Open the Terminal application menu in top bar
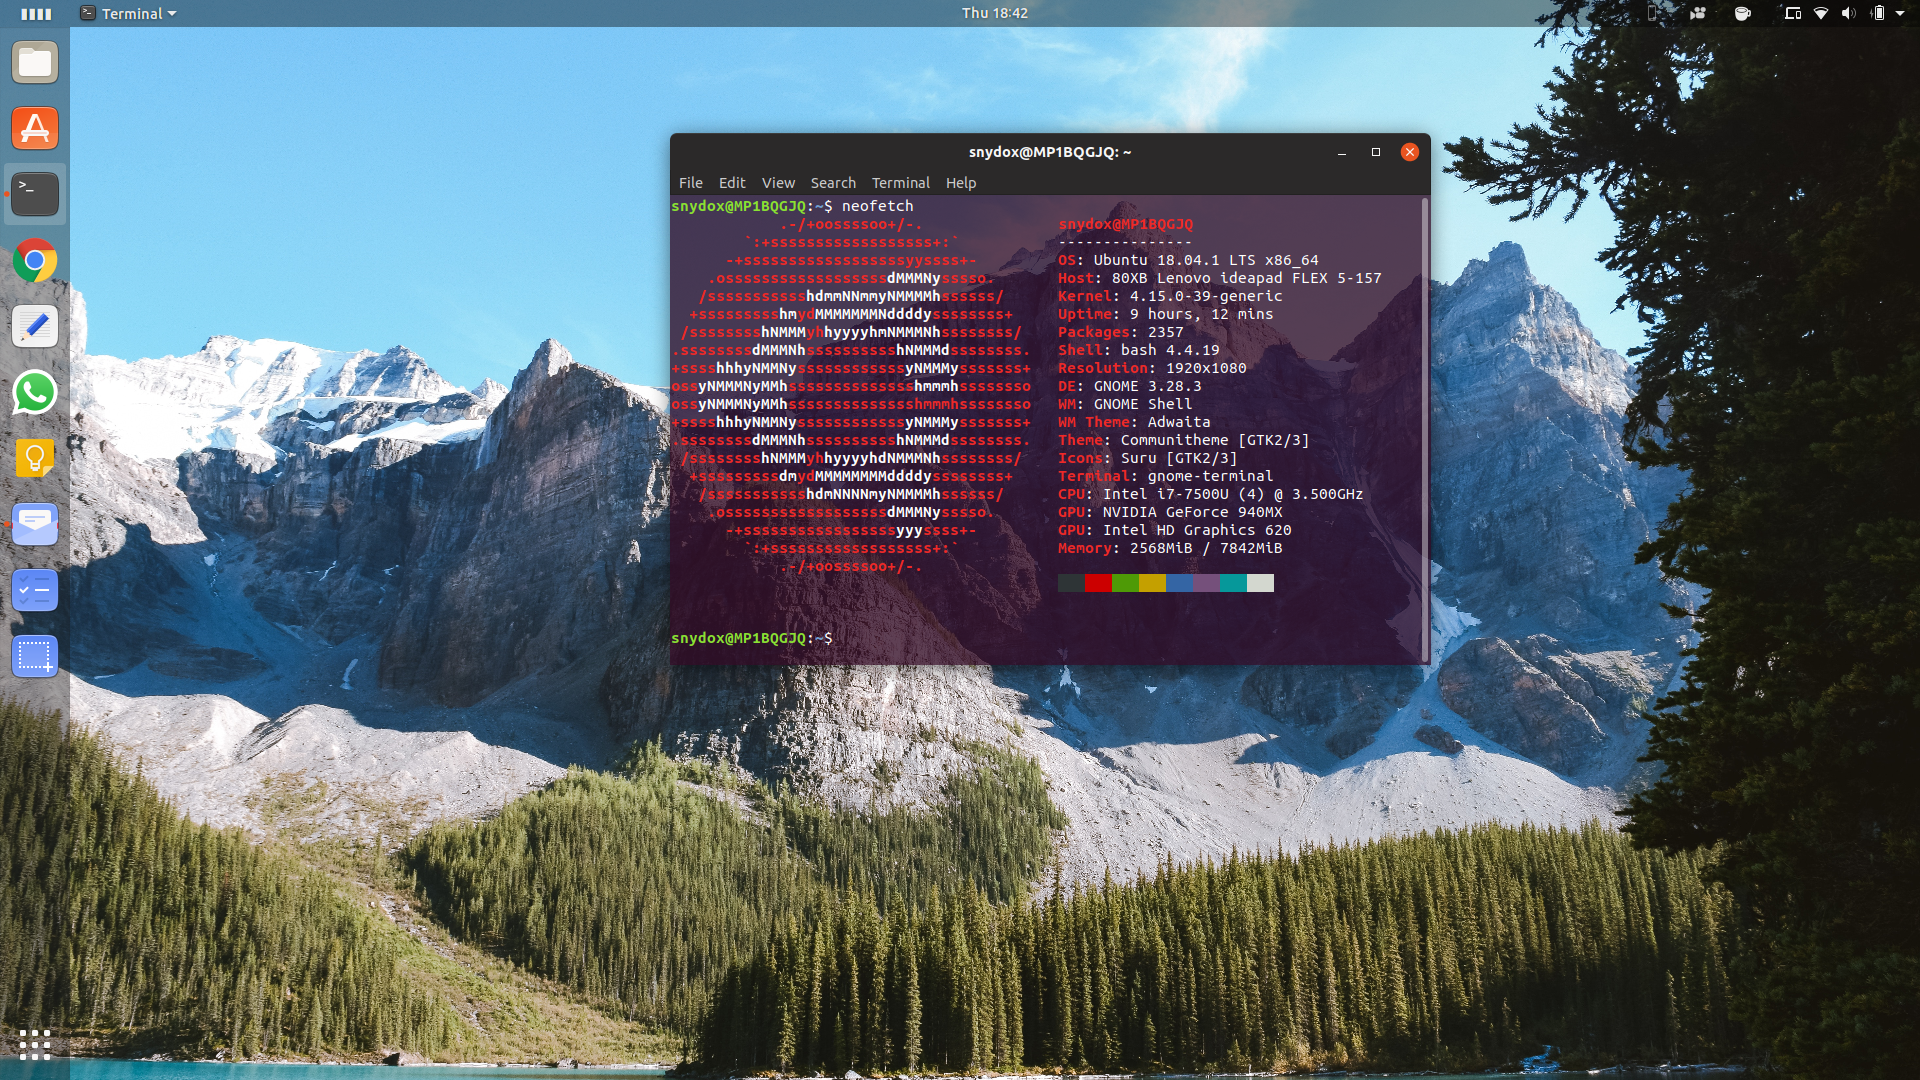 [127, 13]
